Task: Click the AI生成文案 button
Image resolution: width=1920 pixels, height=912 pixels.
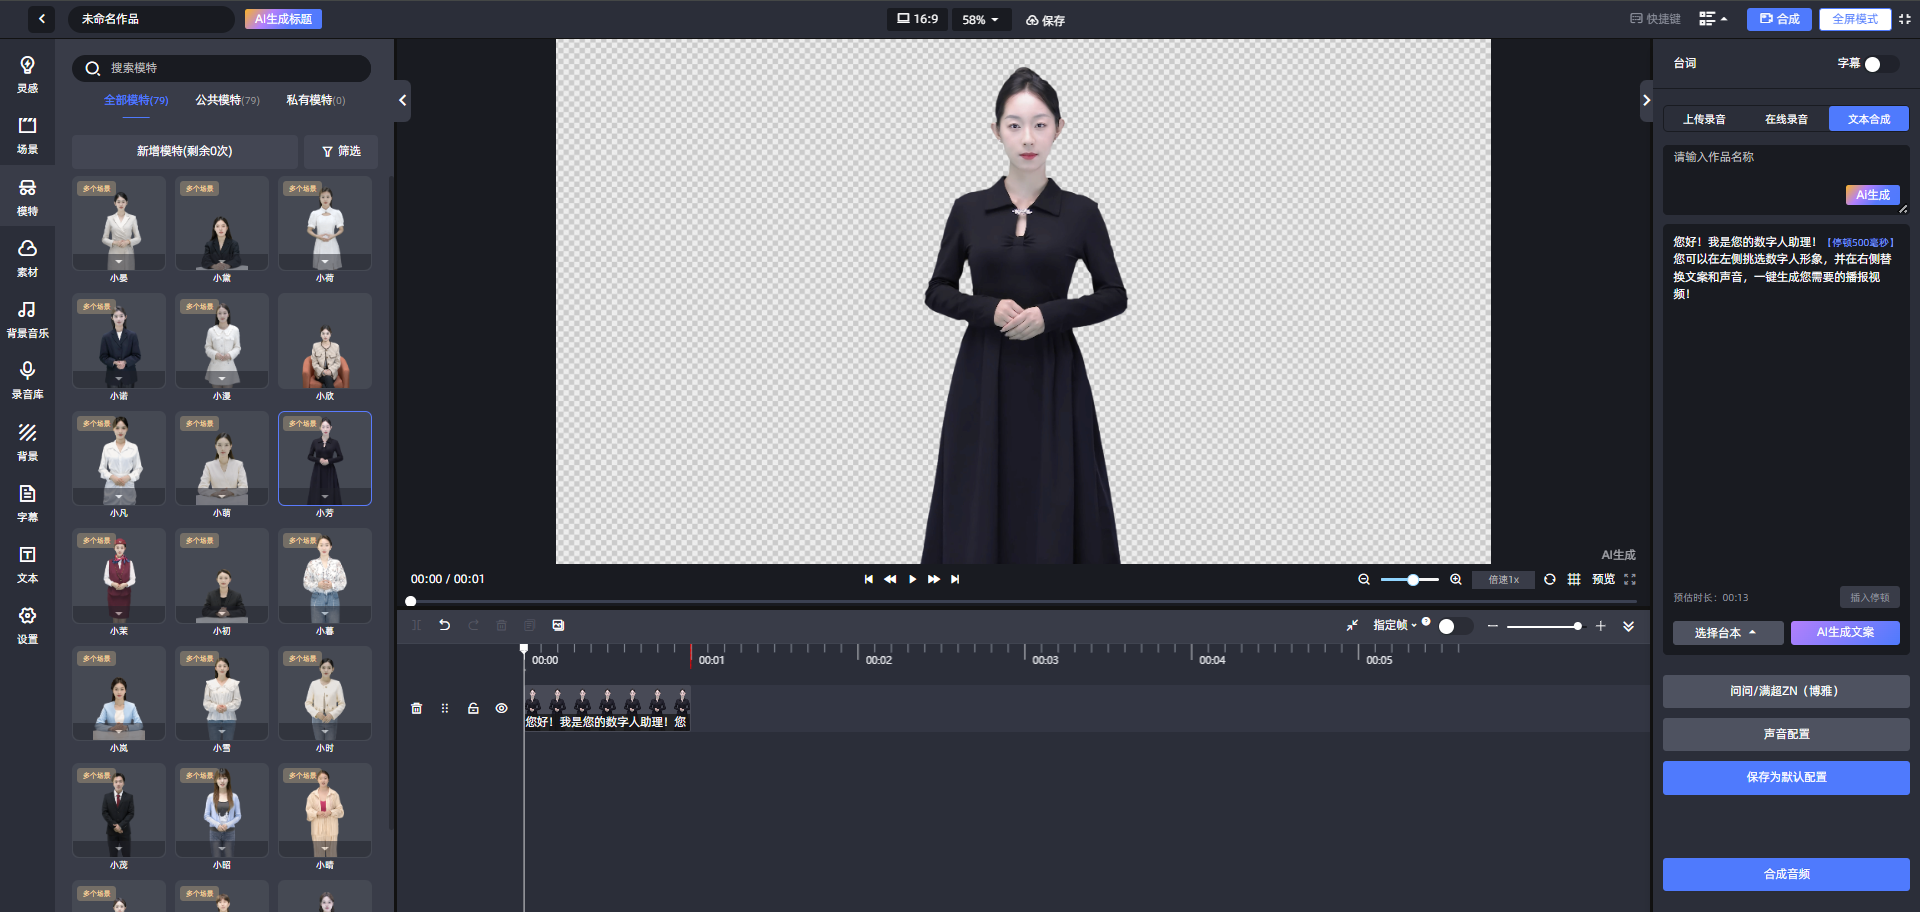Action: pos(1845,633)
